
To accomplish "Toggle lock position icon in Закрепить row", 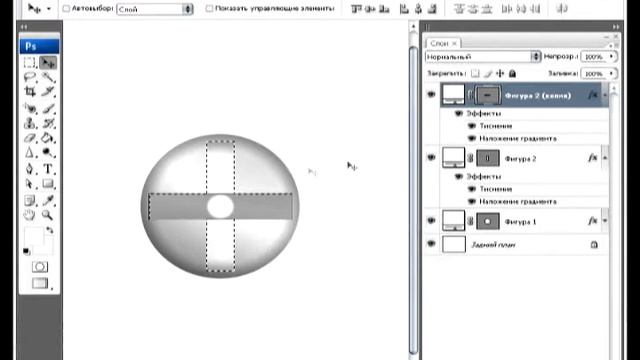I will [500, 73].
